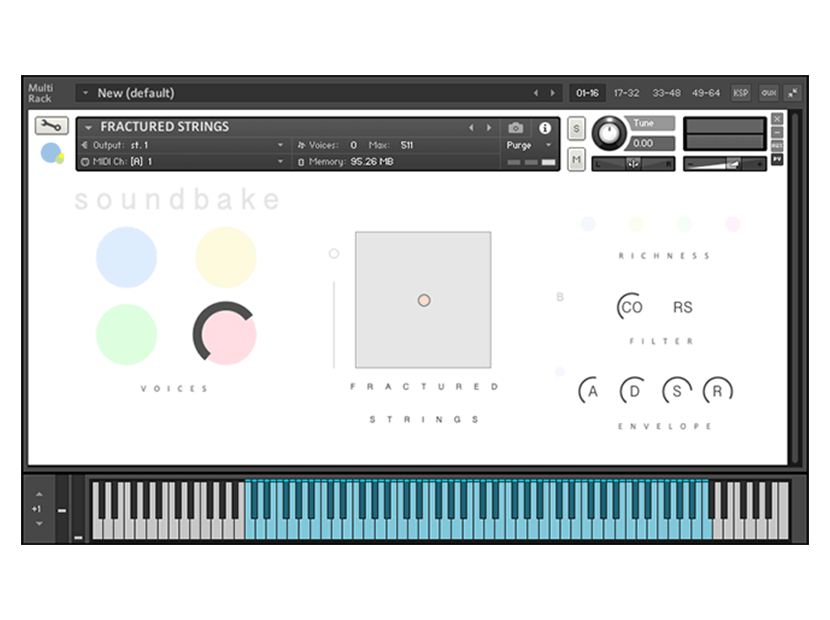
Task: Toggle the pink richness dot
Action: pyautogui.click(x=733, y=224)
